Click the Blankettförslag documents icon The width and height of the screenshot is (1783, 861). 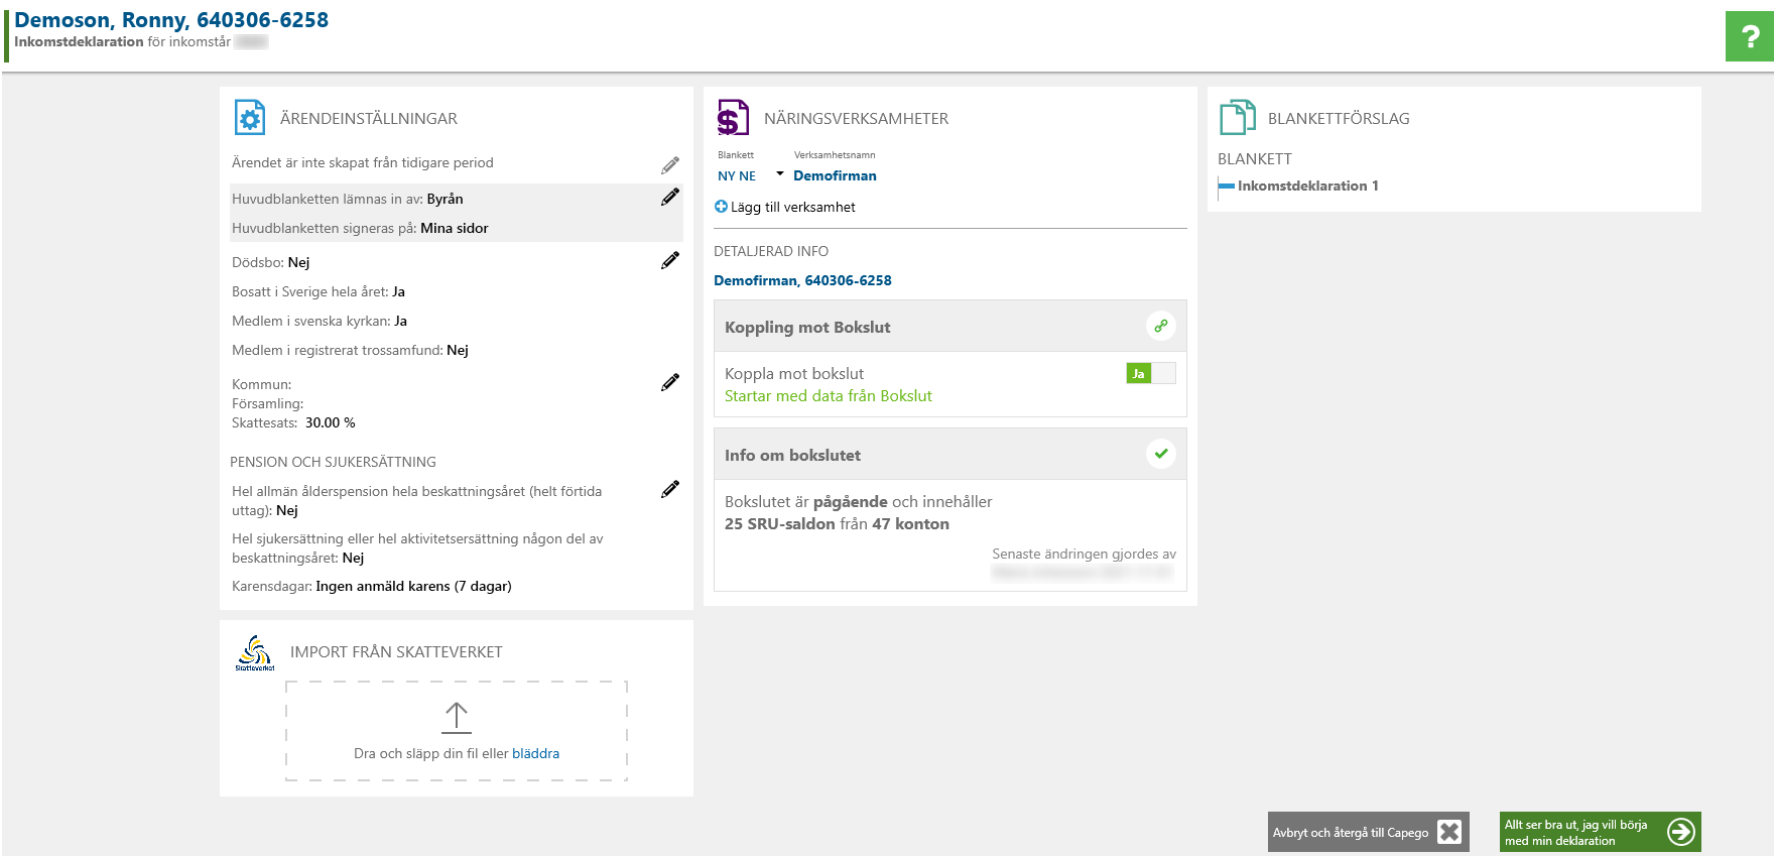[x=1237, y=118]
